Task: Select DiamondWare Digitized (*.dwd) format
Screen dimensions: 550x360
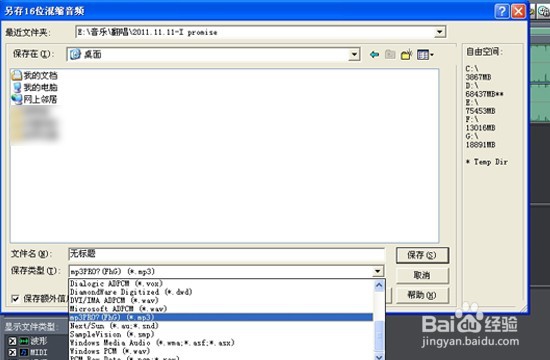Action: tap(221, 292)
